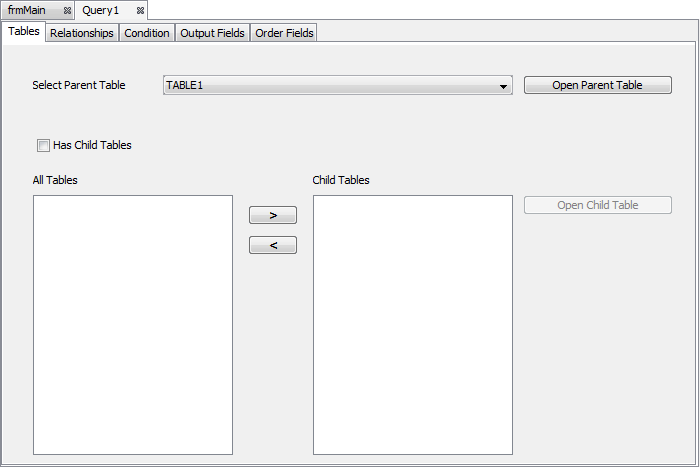The width and height of the screenshot is (700, 467).
Task: Open the Order Fields tab
Action: 284,33
